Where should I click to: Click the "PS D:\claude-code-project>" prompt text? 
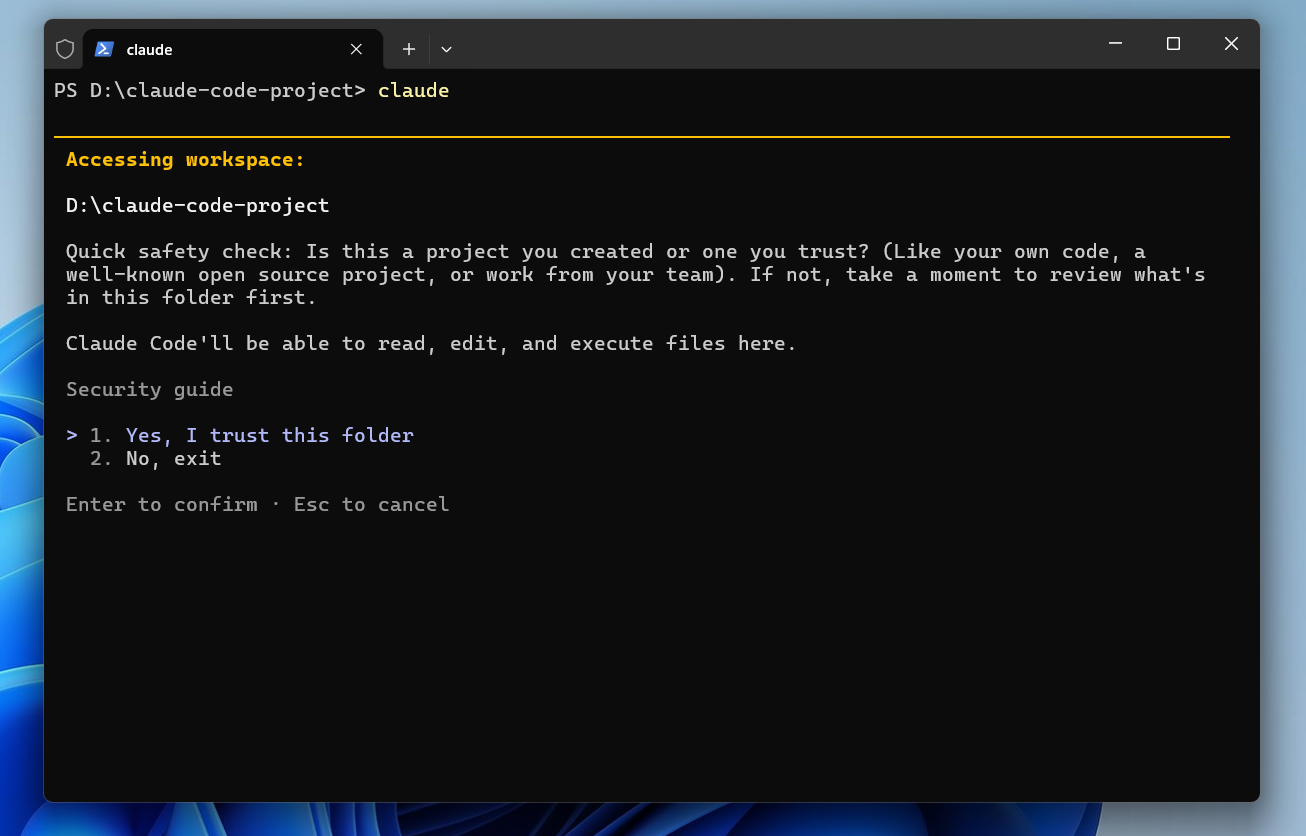click(x=210, y=90)
